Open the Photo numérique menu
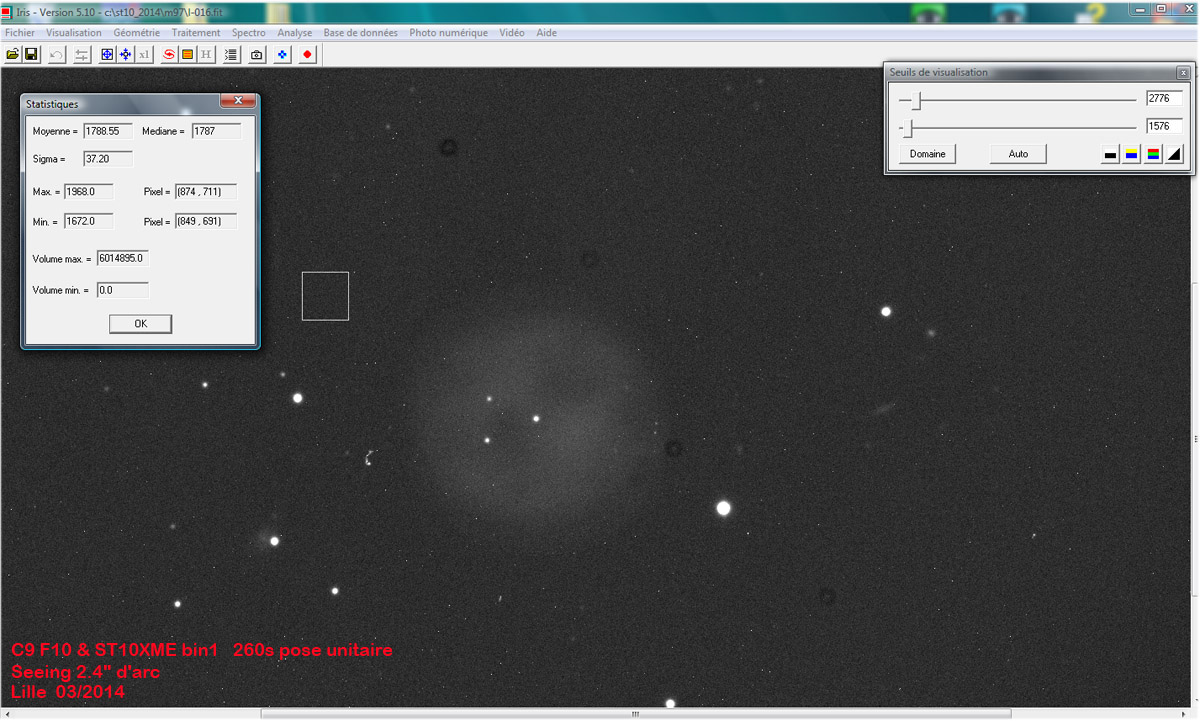The height and width of the screenshot is (721, 1200). pyautogui.click(x=449, y=33)
